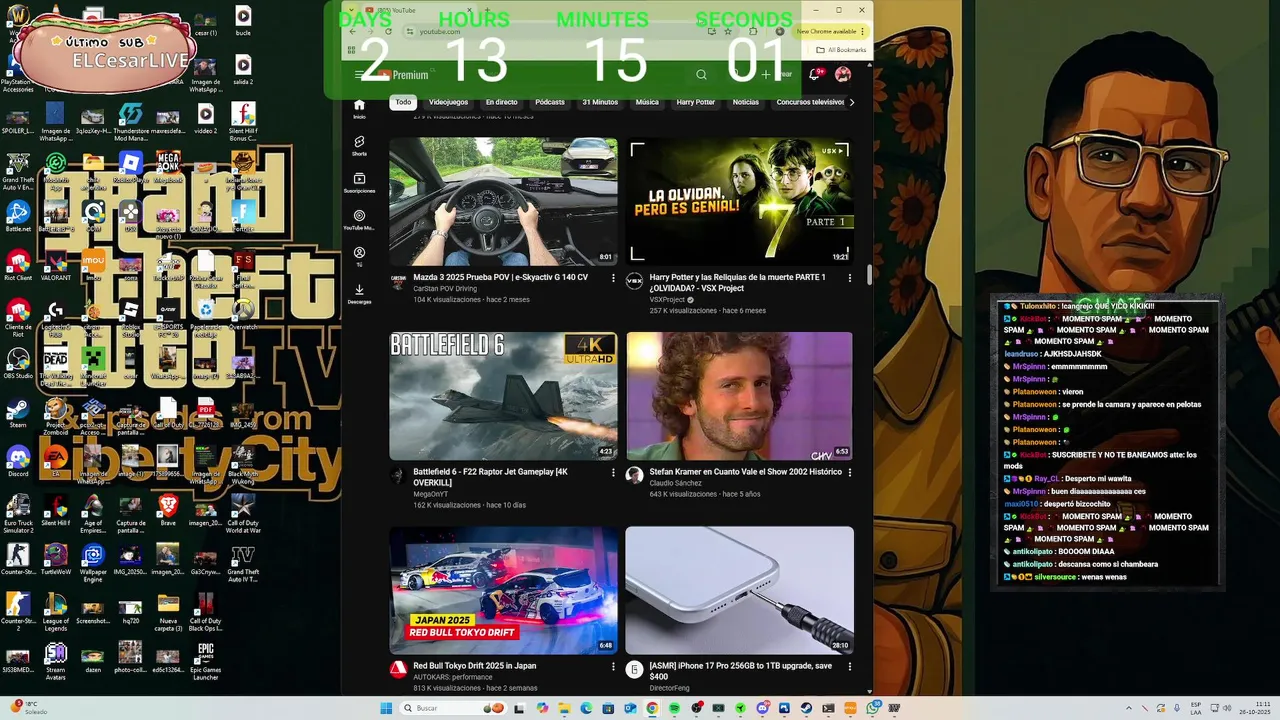Select the Harry Potter filter chip
This screenshot has width=1280, height=720.
695,102
